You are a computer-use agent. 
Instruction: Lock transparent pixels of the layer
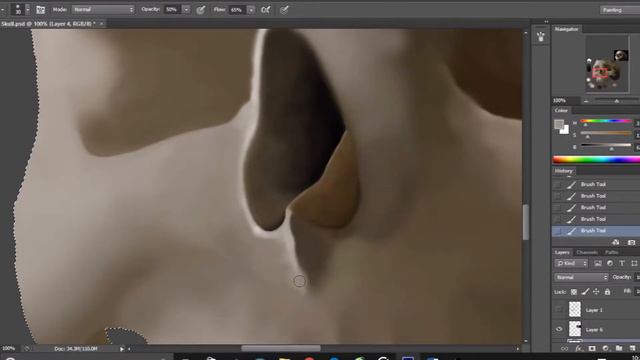pyautogui.click(x=574, y=291)
